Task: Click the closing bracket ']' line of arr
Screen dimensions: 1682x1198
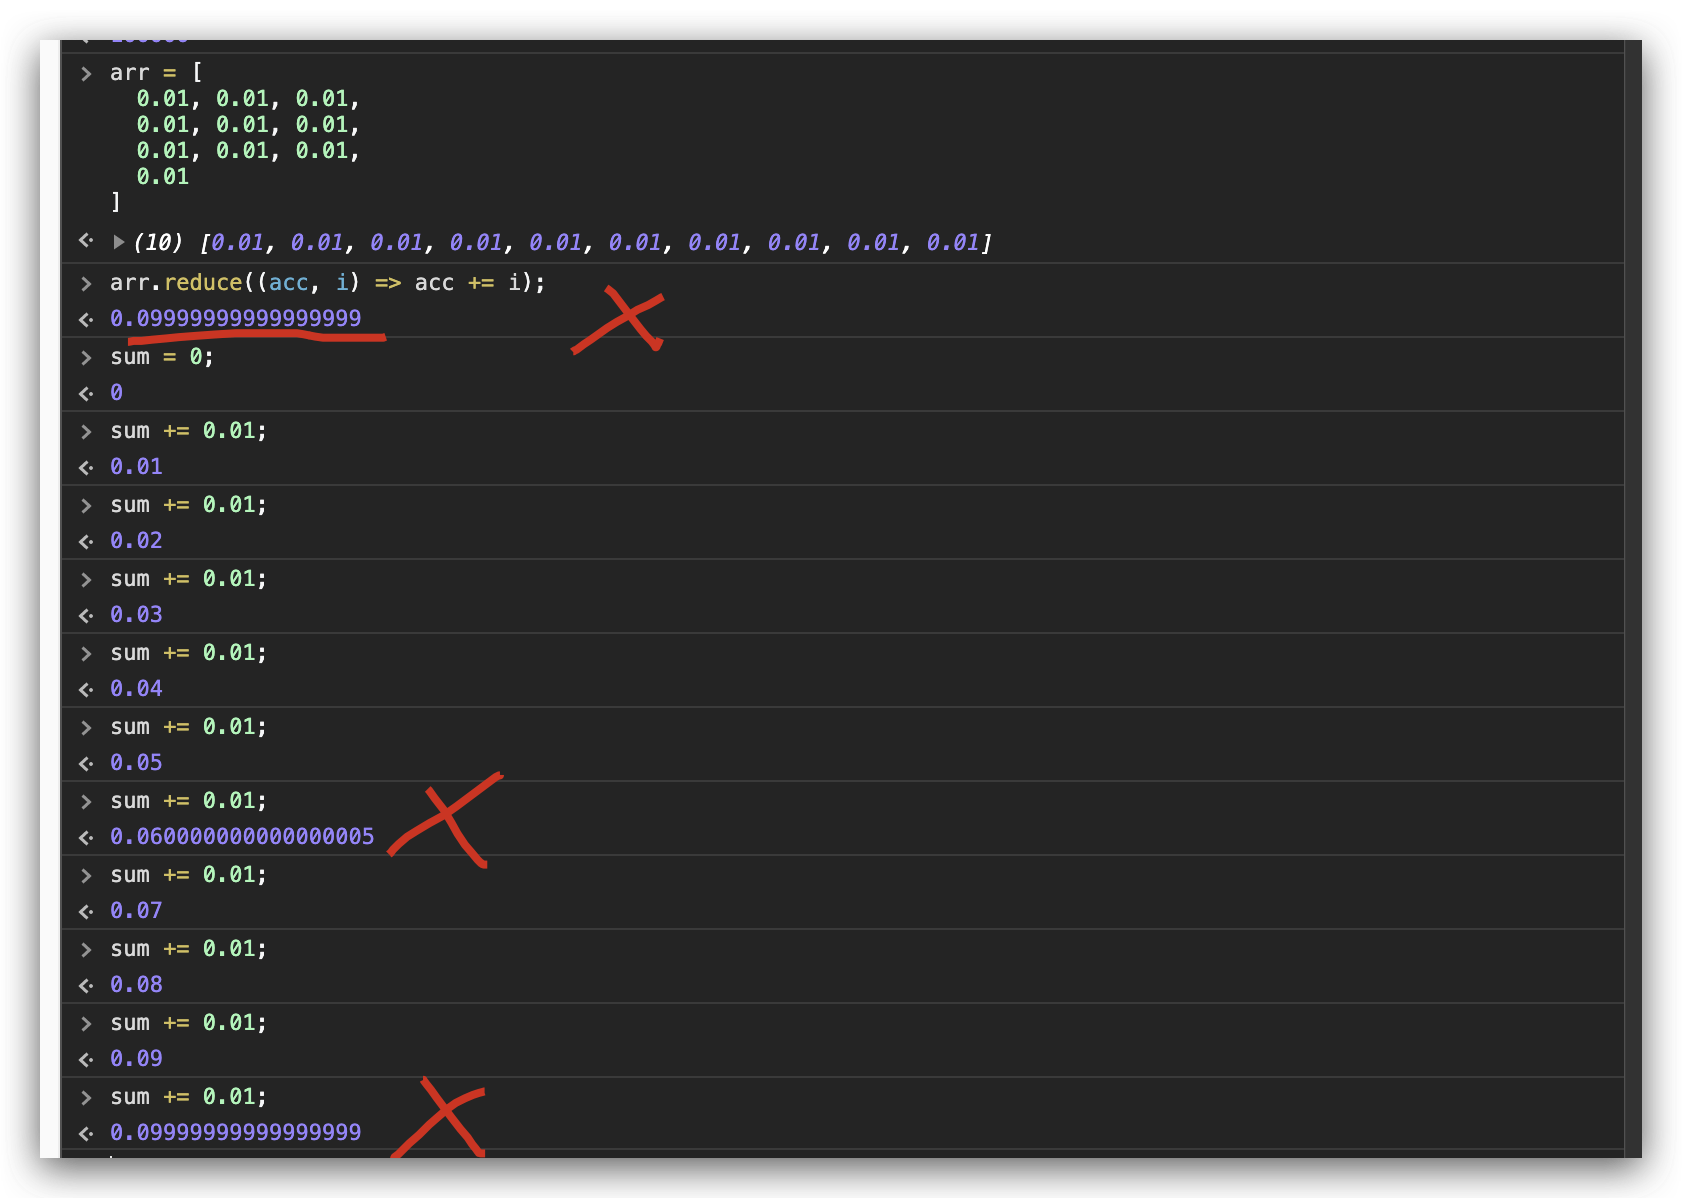Action: click(x=116, y=202)
